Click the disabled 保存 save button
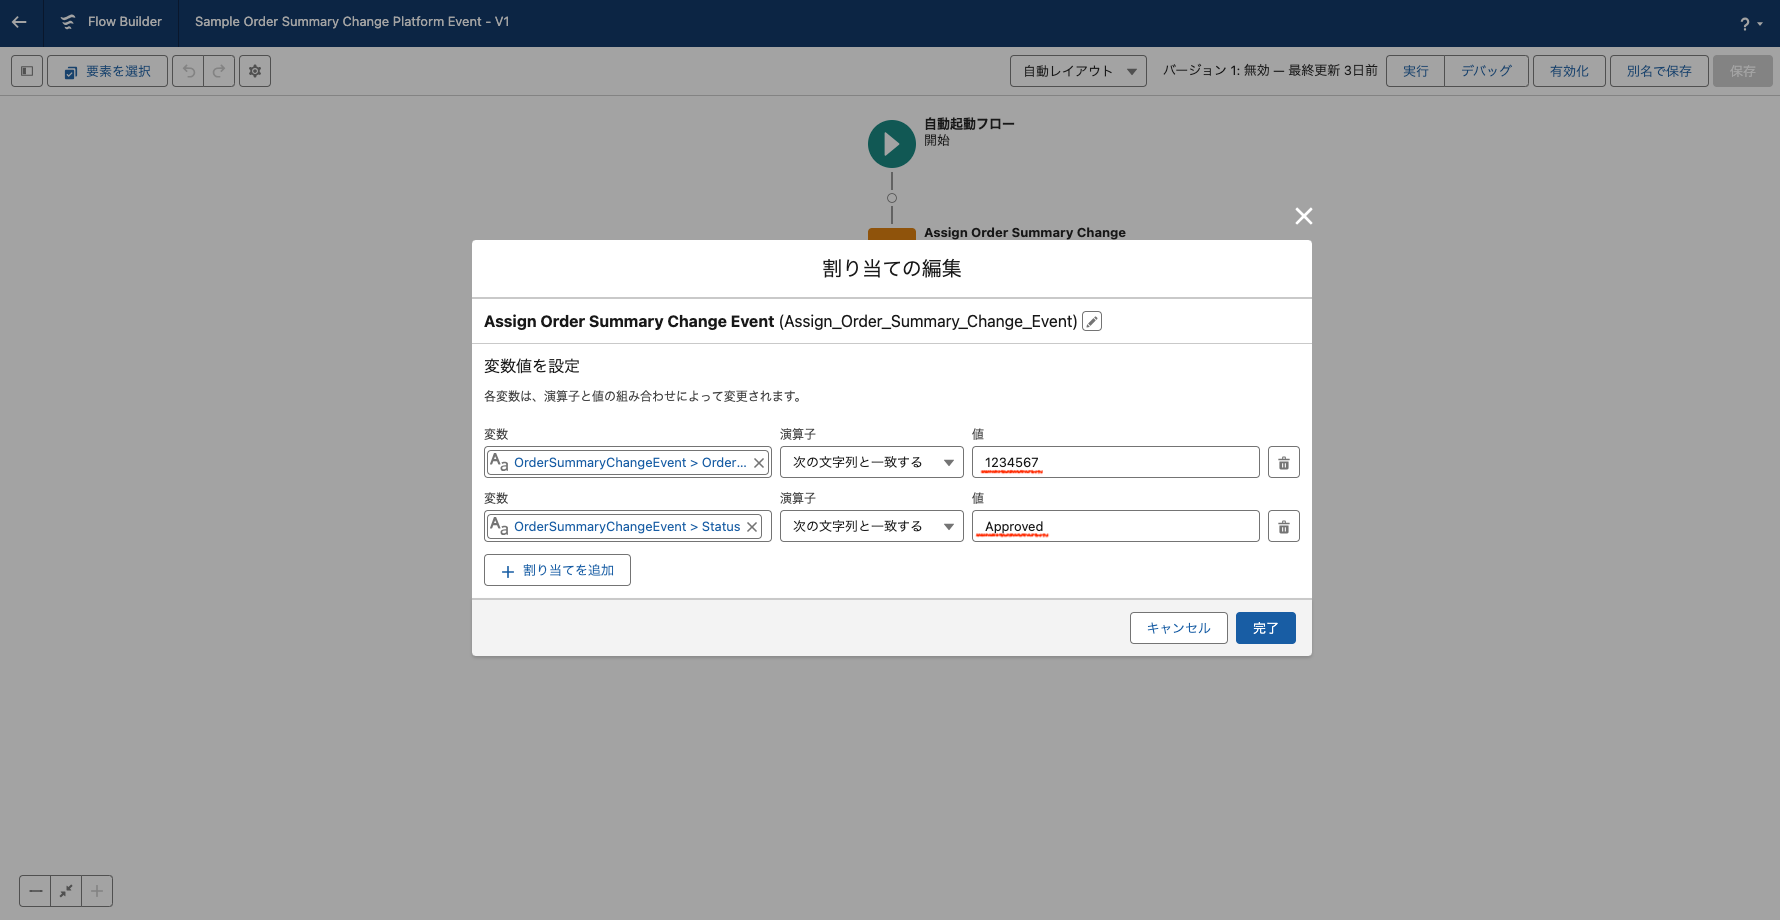Screen dimensions: 1780x920 tap(1743, 71)
